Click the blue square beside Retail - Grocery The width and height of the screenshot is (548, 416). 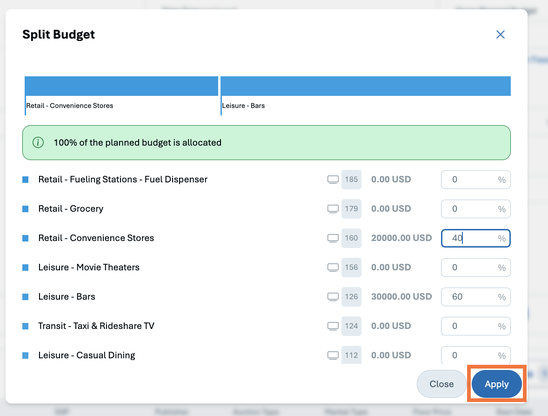click(x=26, y=209)
